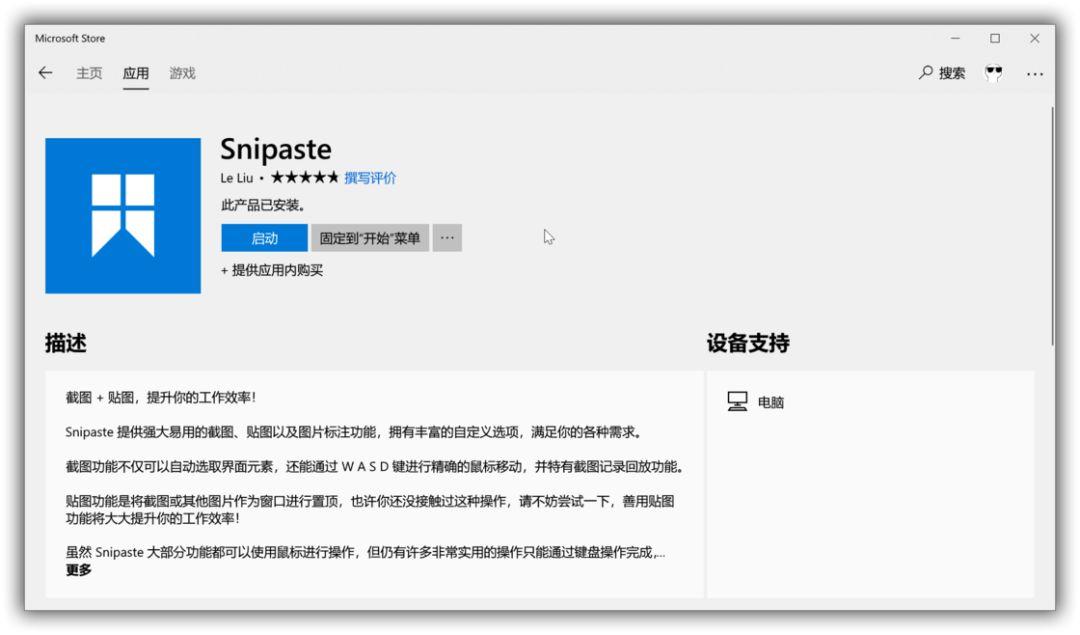Viewport: 1080px width, 635px height.
Task: Click the blue Snipaste app logo
Action: (124, 213)
